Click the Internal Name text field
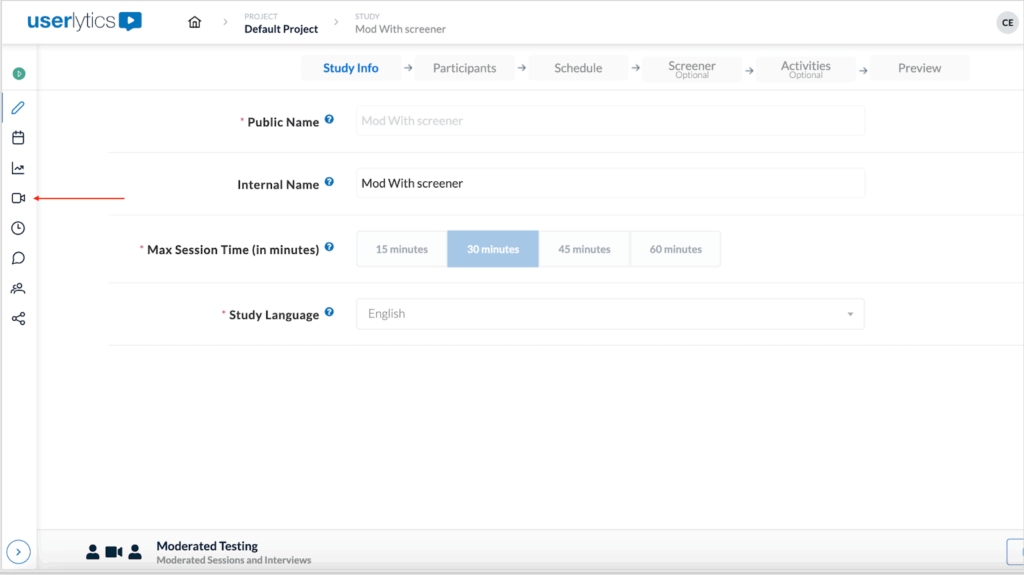The width and height of the screenshot is (1024, 575). point(610,184)
